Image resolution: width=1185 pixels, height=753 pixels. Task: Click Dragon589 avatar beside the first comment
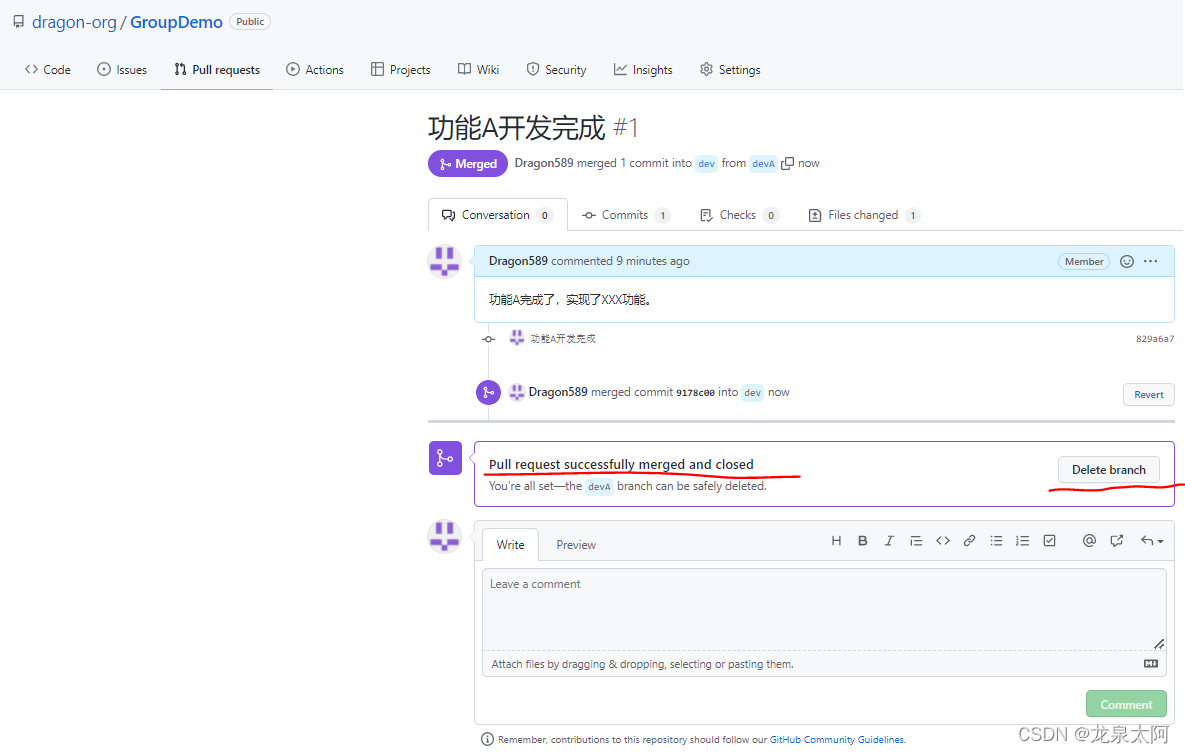[444, 262]
